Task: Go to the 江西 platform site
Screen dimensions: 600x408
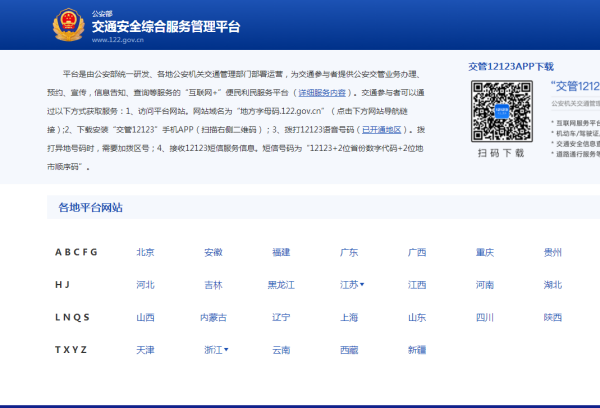Action: coord(417,285)
